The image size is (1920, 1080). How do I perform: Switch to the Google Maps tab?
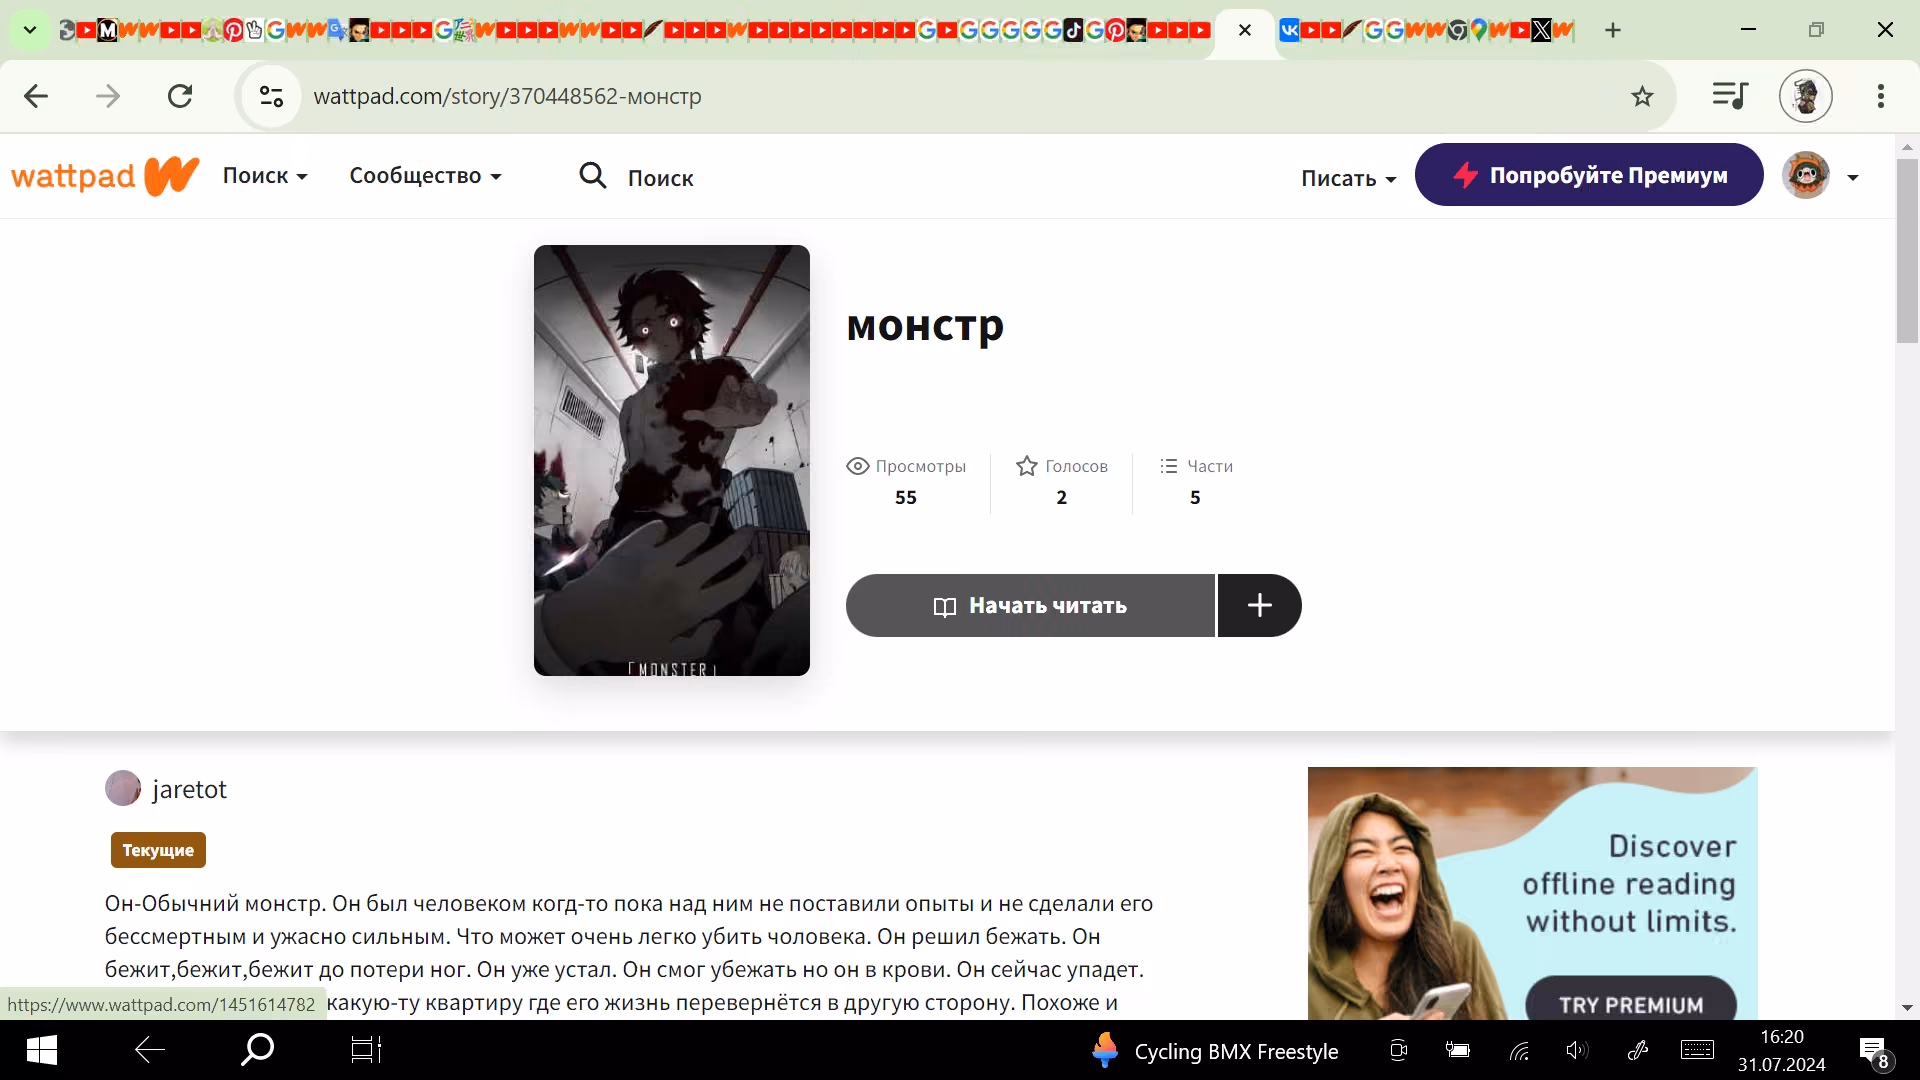[1479, 30]
